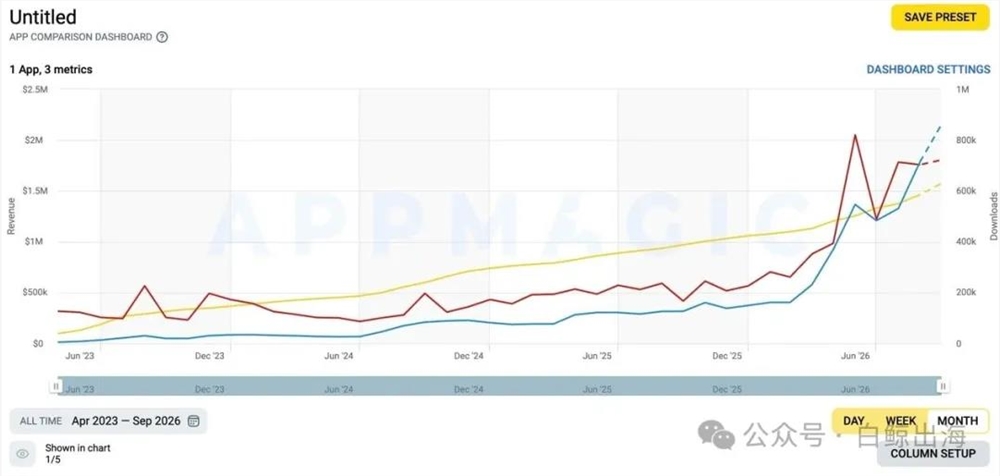Image resolution: width=1000 pixels, height=476 pixels.
Task: Open the COLUMN SETUP panel
Action: coord(932,453)
